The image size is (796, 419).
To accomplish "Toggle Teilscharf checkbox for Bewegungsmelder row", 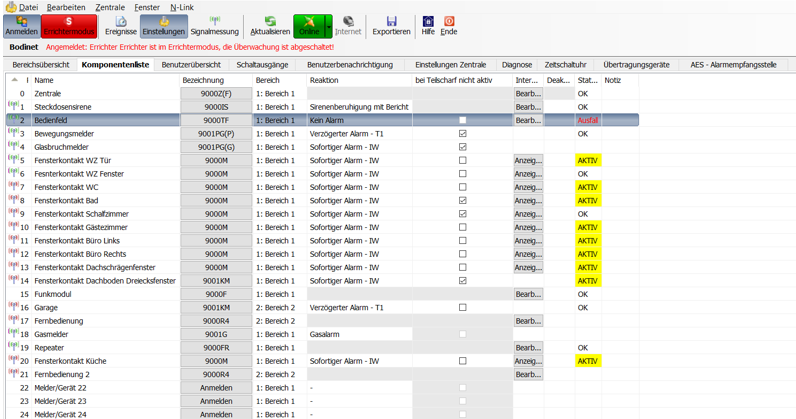I will 462,133.
